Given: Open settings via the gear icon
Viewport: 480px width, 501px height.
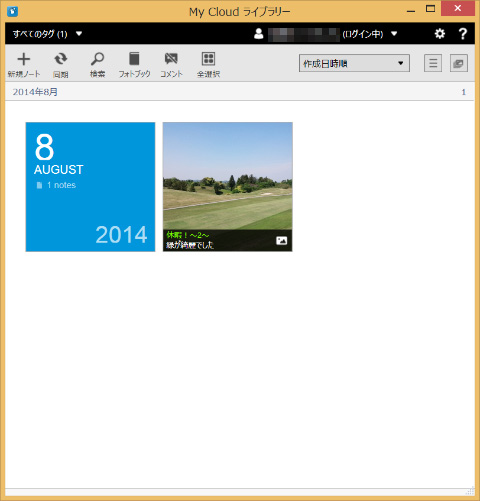Looking at the screenshot, I should pos(440,34).
